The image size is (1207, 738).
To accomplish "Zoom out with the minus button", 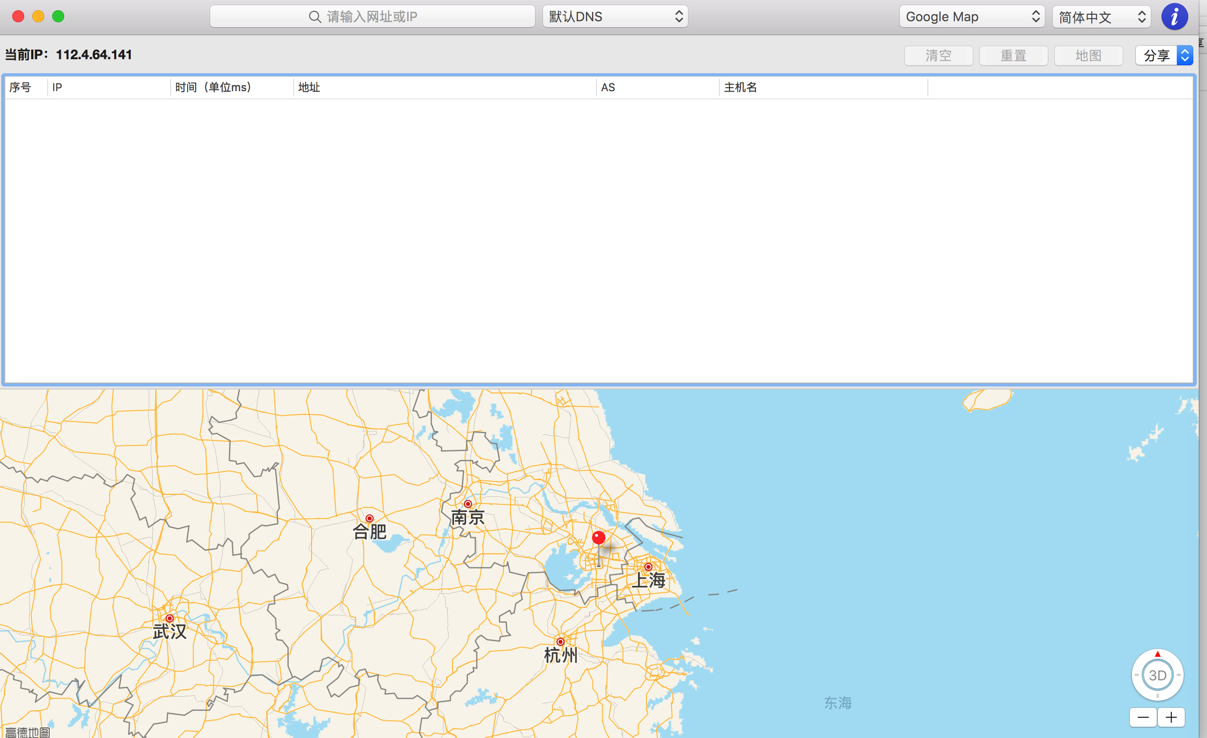I will coord(1143,717).
